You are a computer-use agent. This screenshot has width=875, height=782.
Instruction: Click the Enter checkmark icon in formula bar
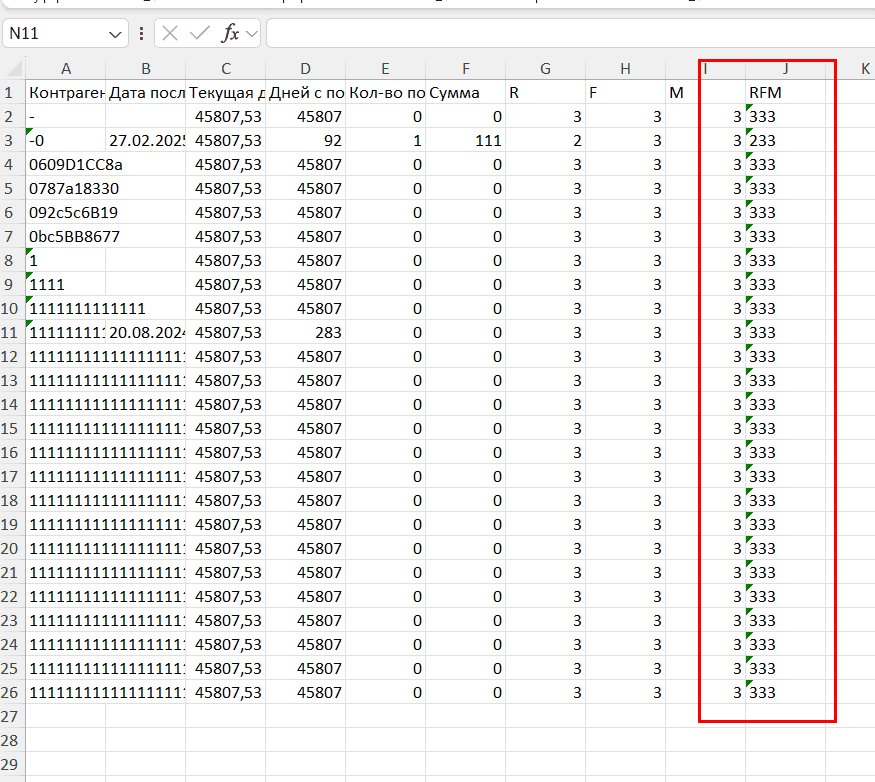pos(200,33)
